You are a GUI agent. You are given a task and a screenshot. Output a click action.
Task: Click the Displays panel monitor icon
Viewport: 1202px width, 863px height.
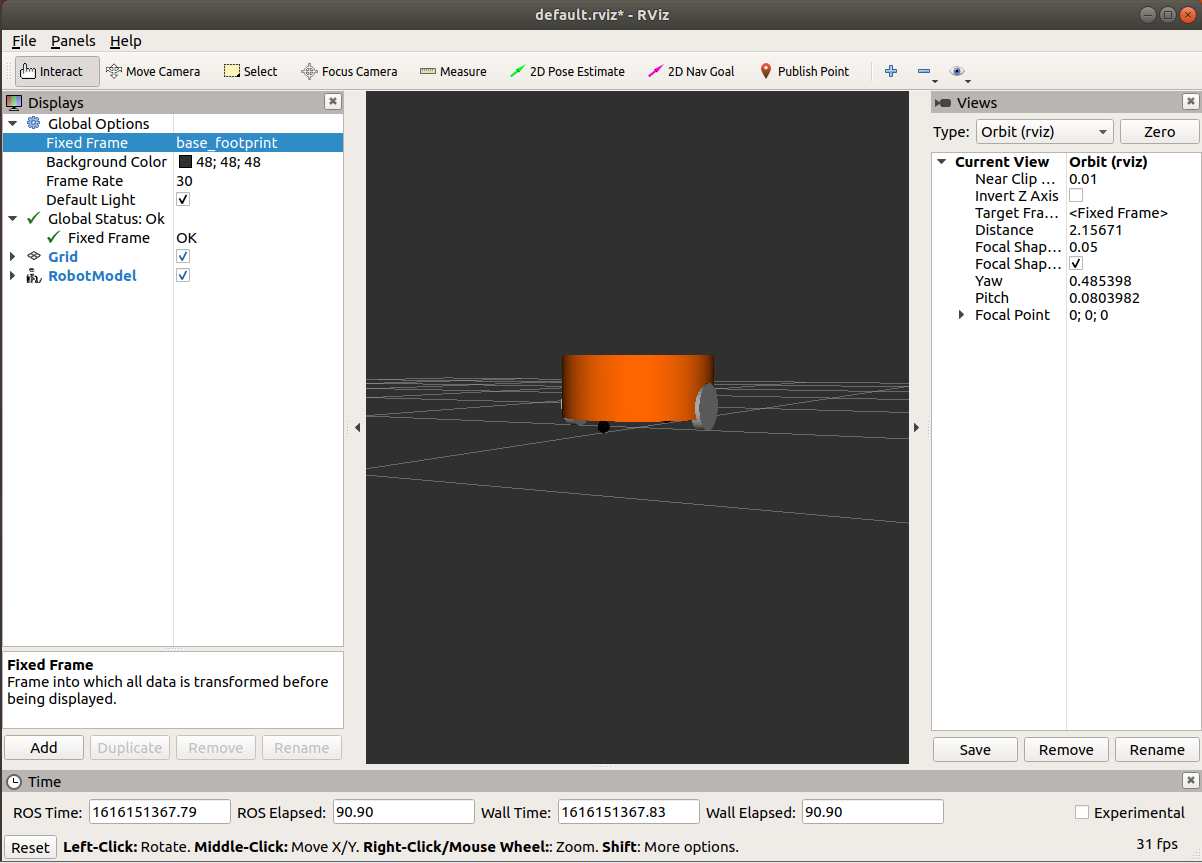tap(14, 102)
